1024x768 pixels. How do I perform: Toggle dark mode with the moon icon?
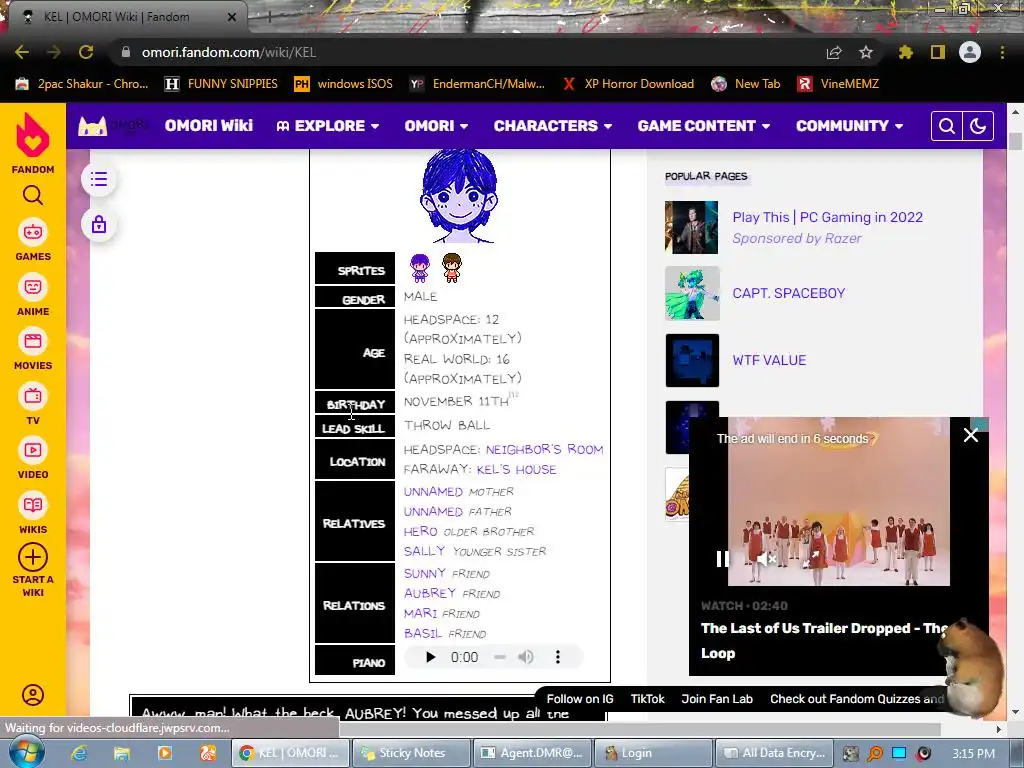(978, 126)
